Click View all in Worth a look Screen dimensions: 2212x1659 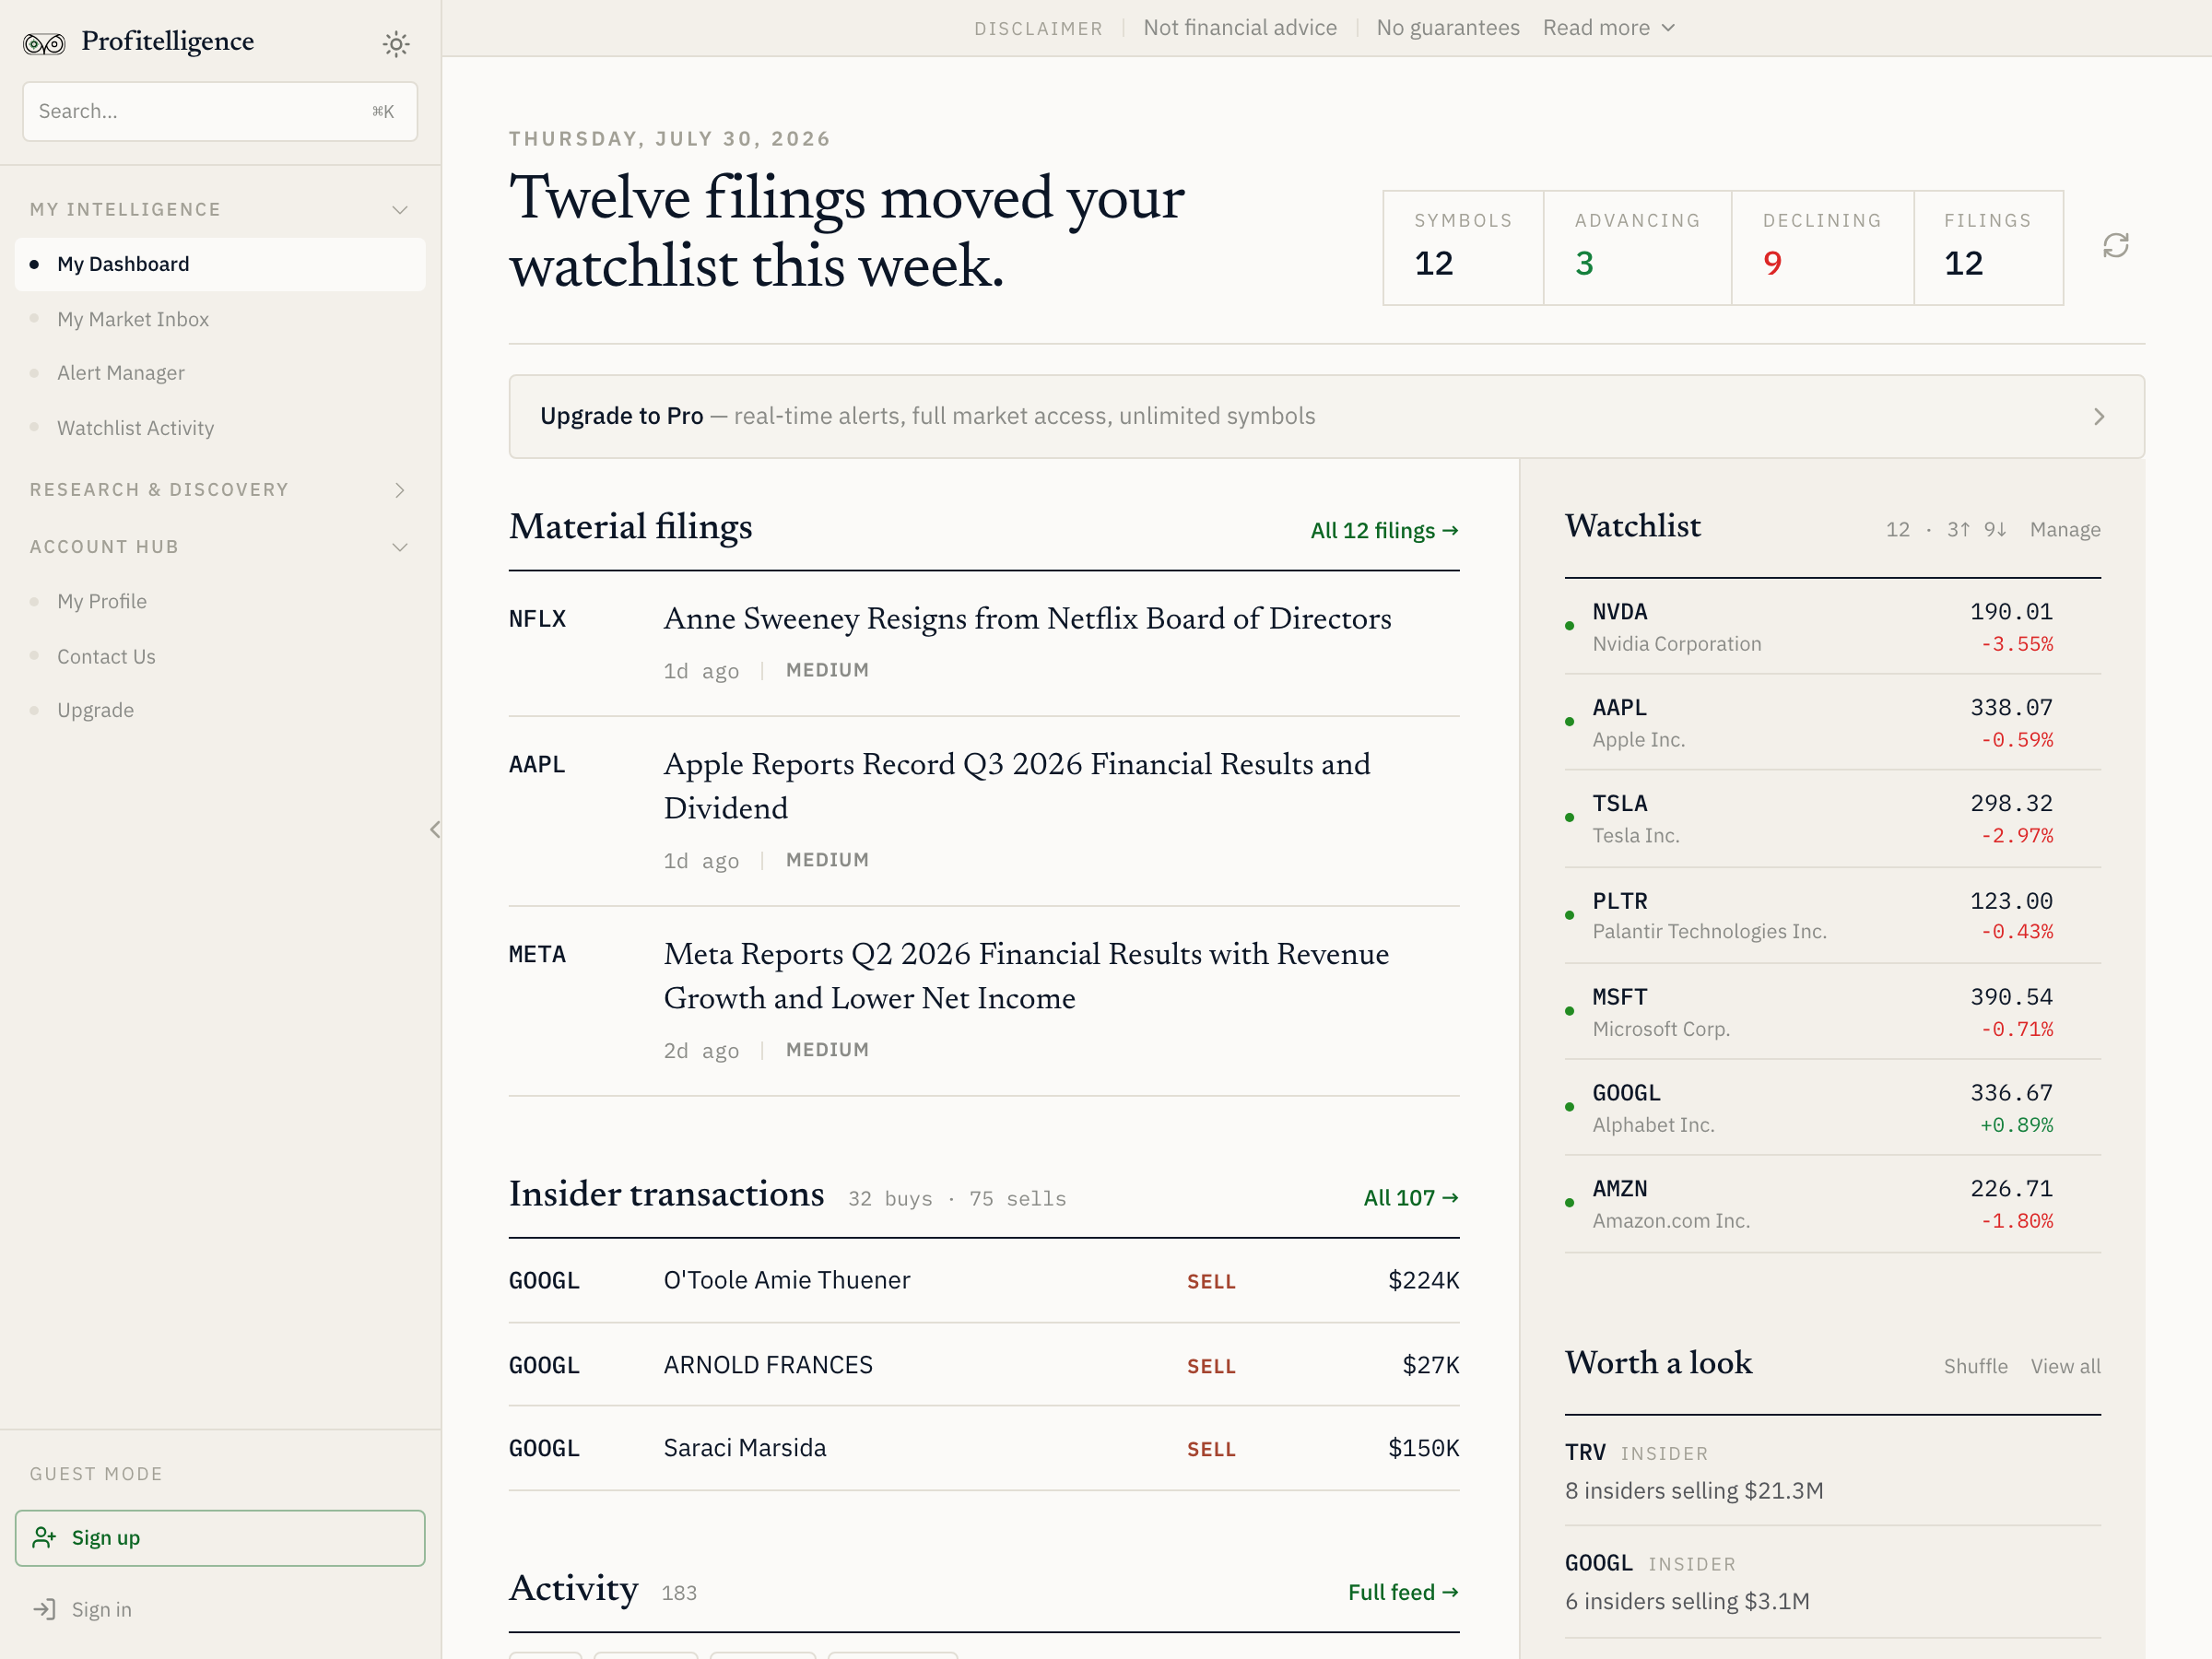tap(2065, 1366)
